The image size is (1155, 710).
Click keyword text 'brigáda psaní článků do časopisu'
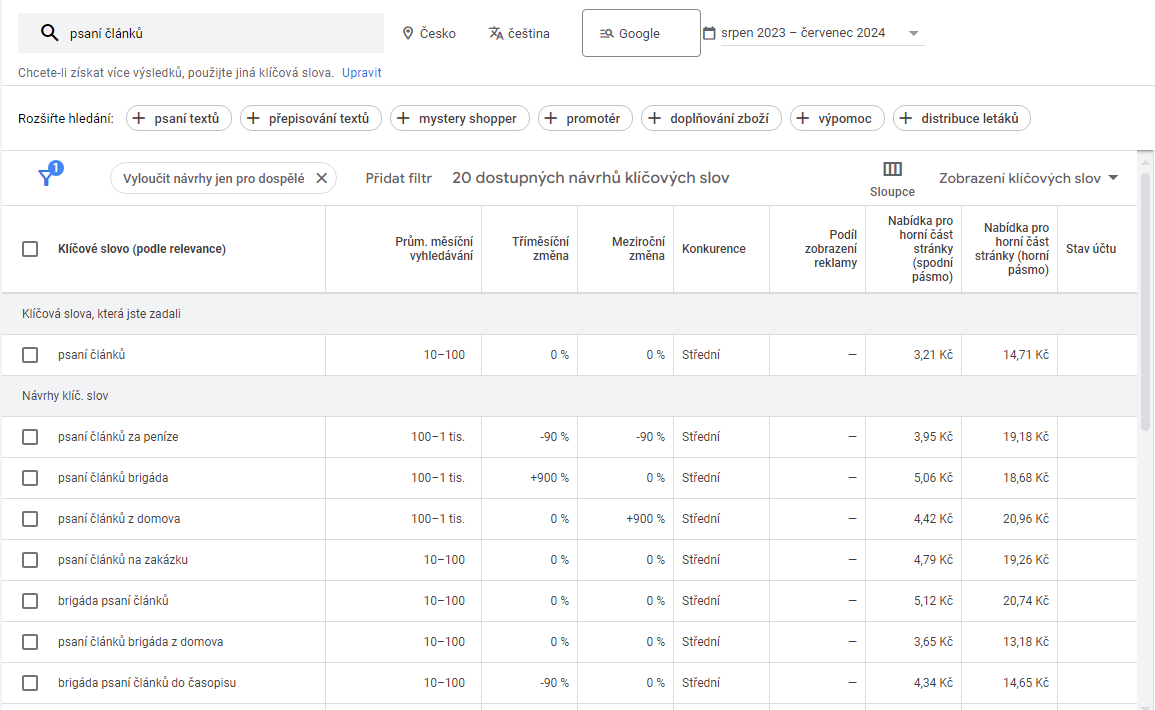[147, 683]
